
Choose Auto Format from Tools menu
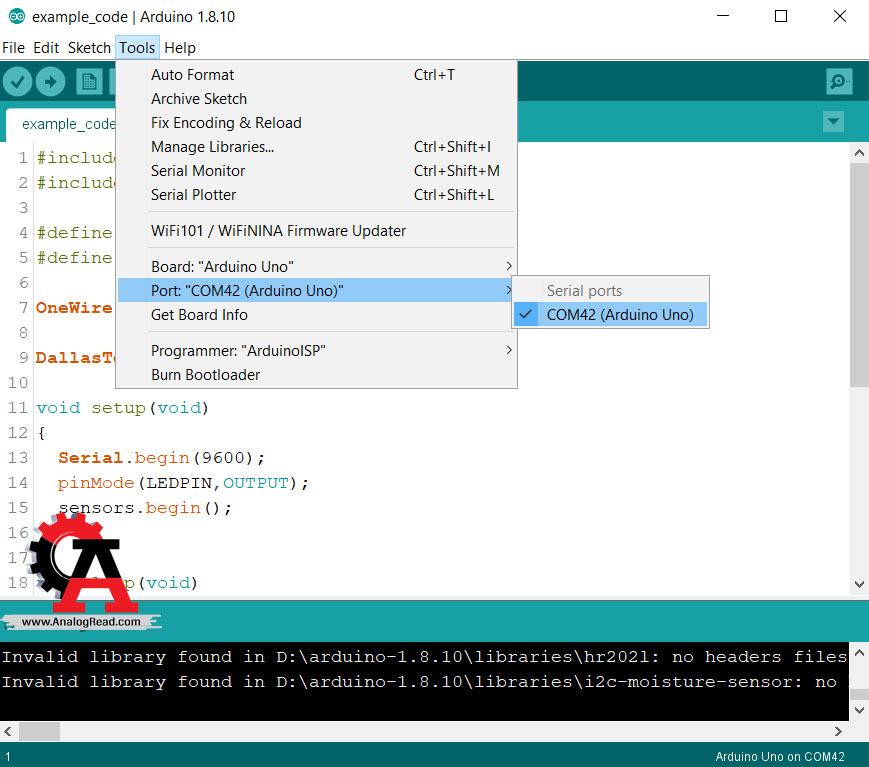tap(316, 75)
